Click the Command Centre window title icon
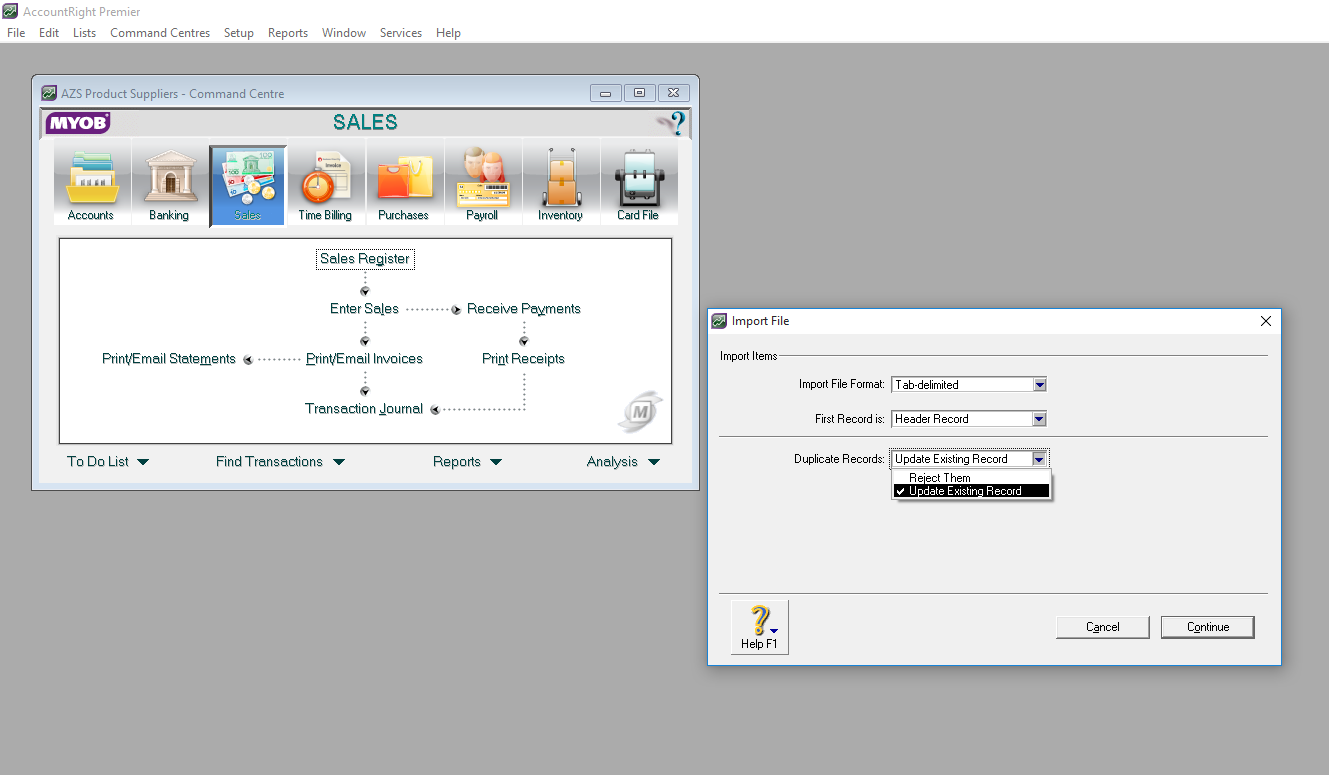Screen dimensions: 1329x775 (x=49, y=93)
